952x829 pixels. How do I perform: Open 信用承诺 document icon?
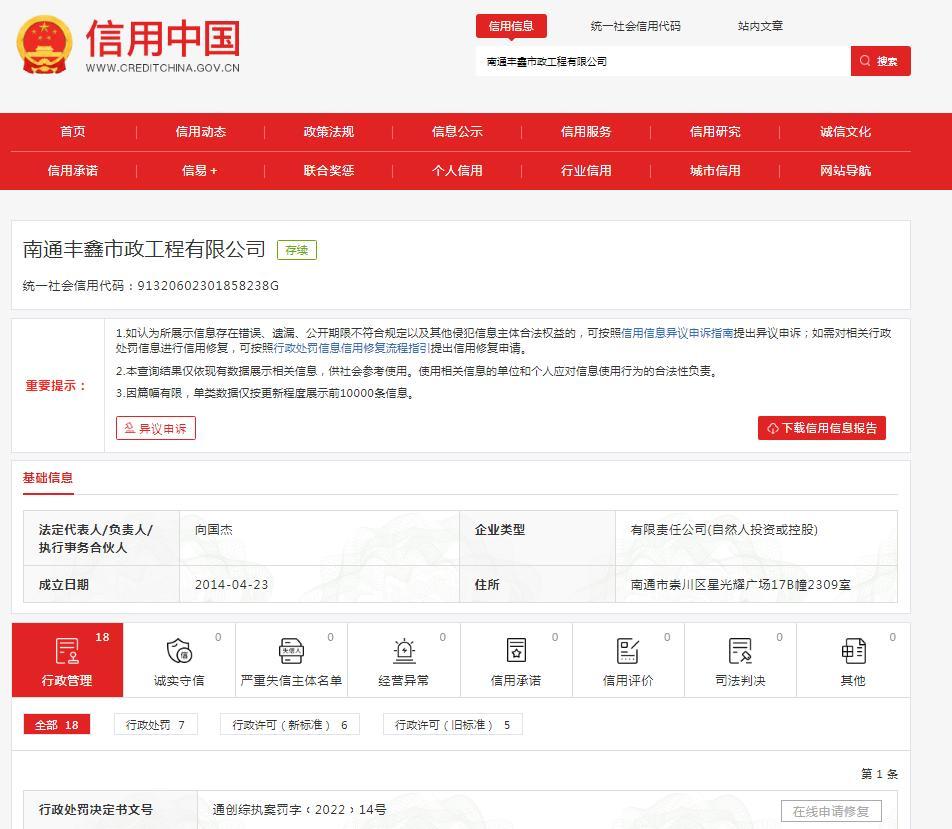click(516, 650)
